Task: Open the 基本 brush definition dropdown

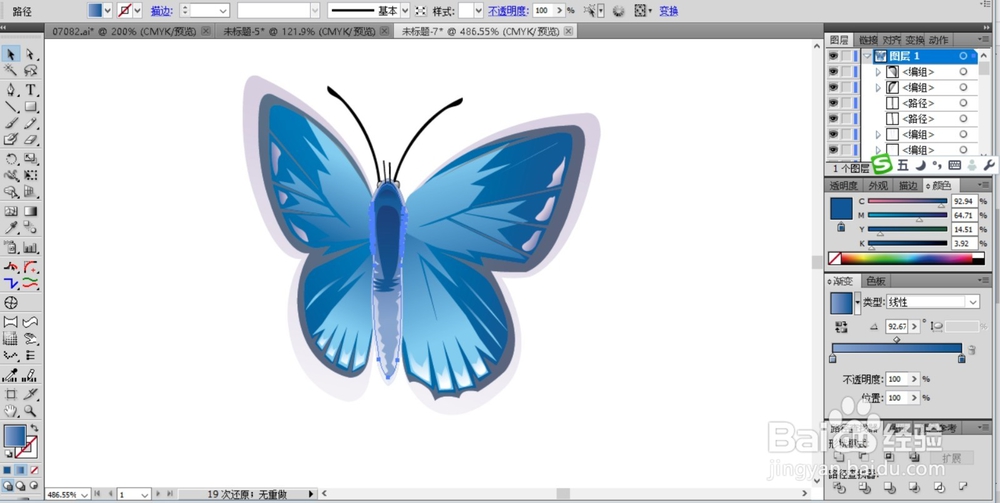Action: click(x=404, y=11)
